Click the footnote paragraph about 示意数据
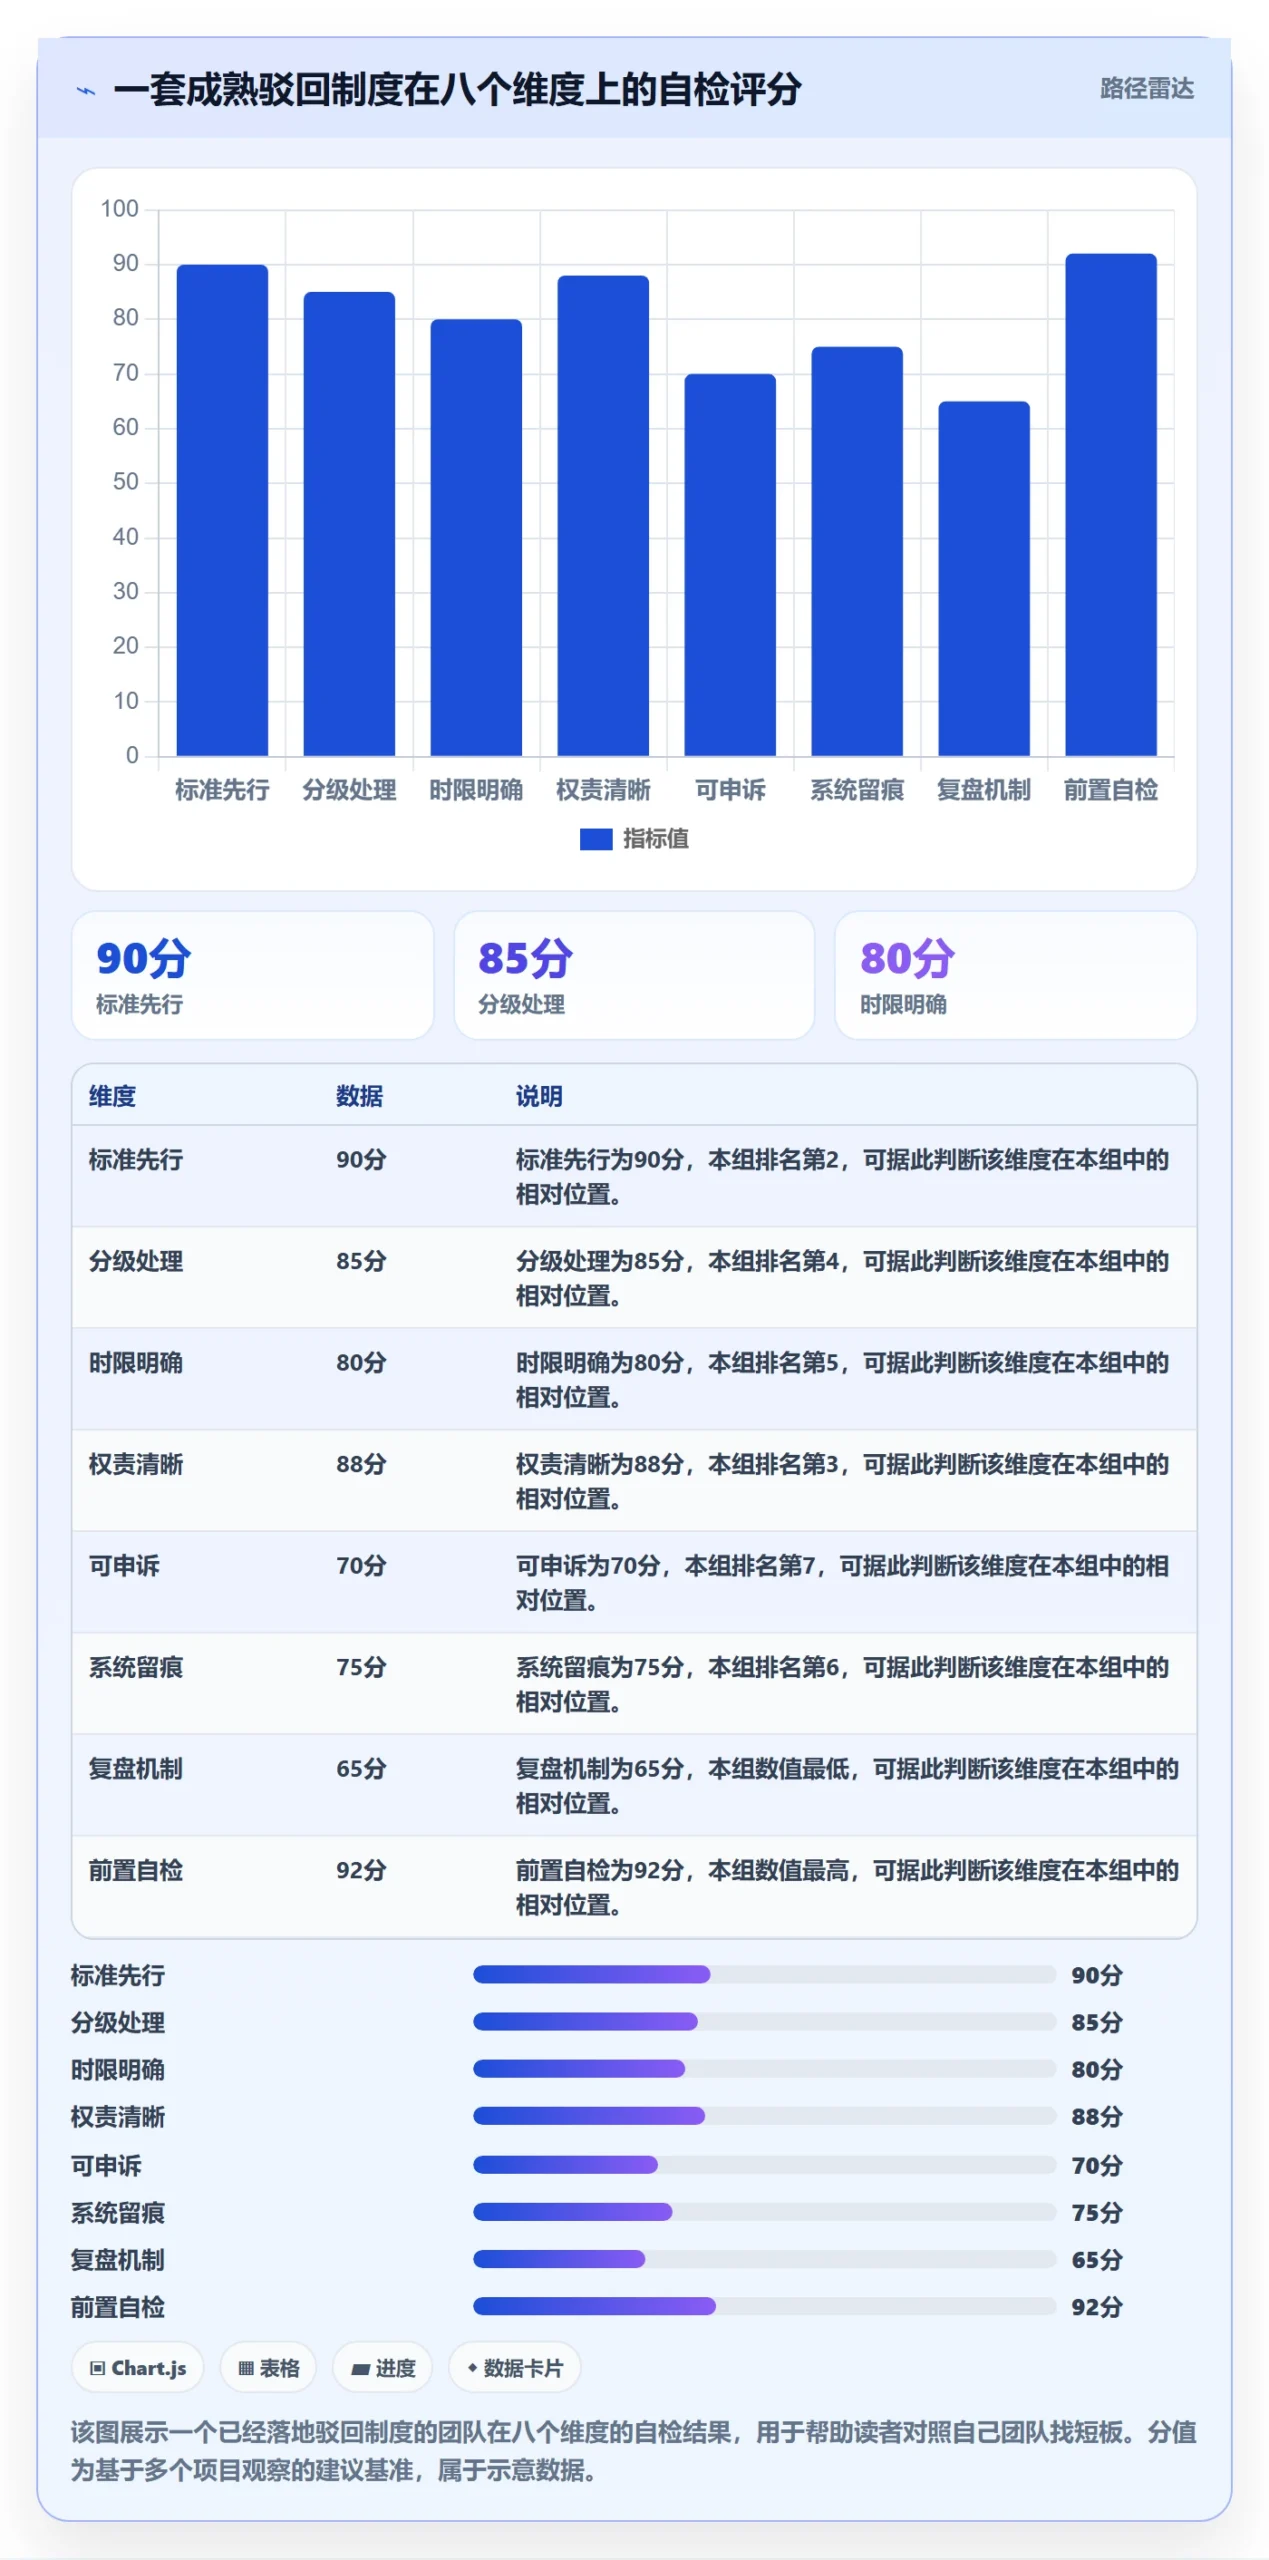 634,2451
